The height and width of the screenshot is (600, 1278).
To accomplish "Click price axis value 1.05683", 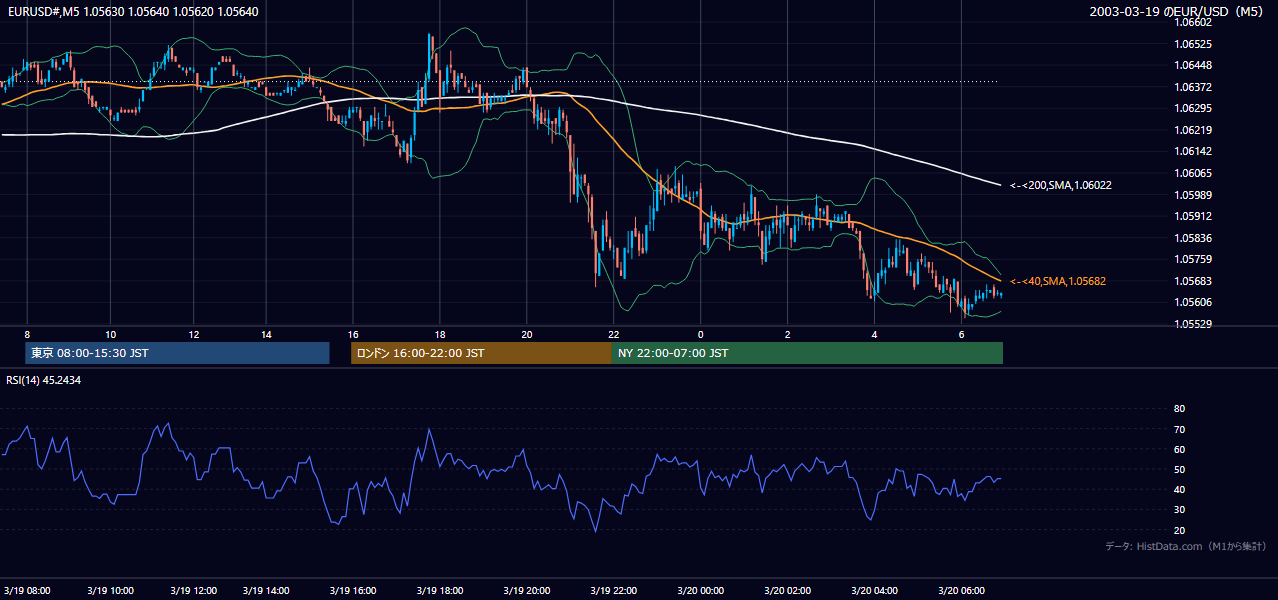I will coord(1193,281).
